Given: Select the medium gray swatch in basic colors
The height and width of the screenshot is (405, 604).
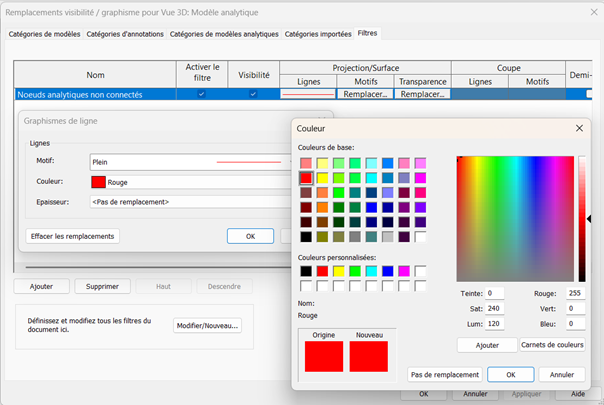Looking at the screenshot, I should pyautogui.click(x=355, y=237).
